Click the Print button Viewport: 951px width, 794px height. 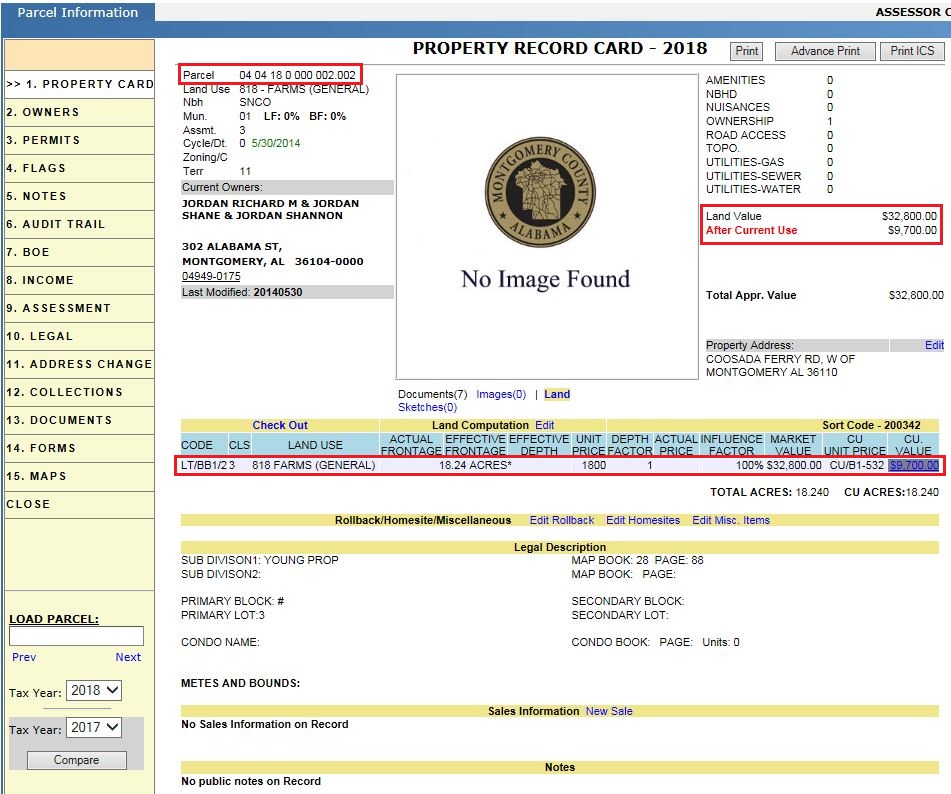(747, 51)
